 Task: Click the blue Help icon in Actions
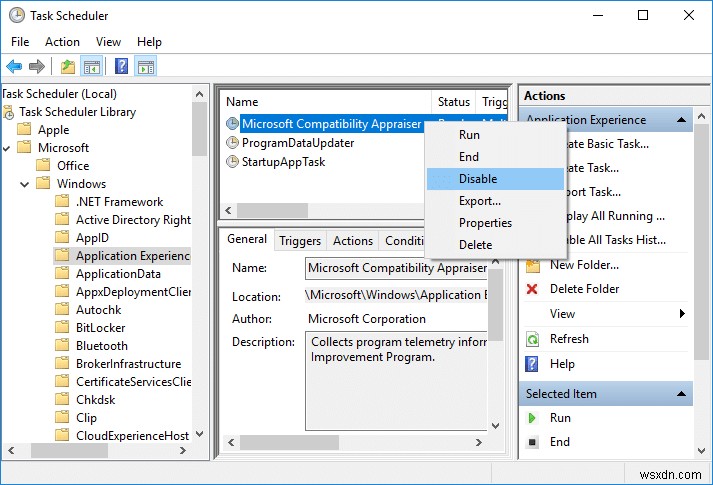[x=532, y=364]
